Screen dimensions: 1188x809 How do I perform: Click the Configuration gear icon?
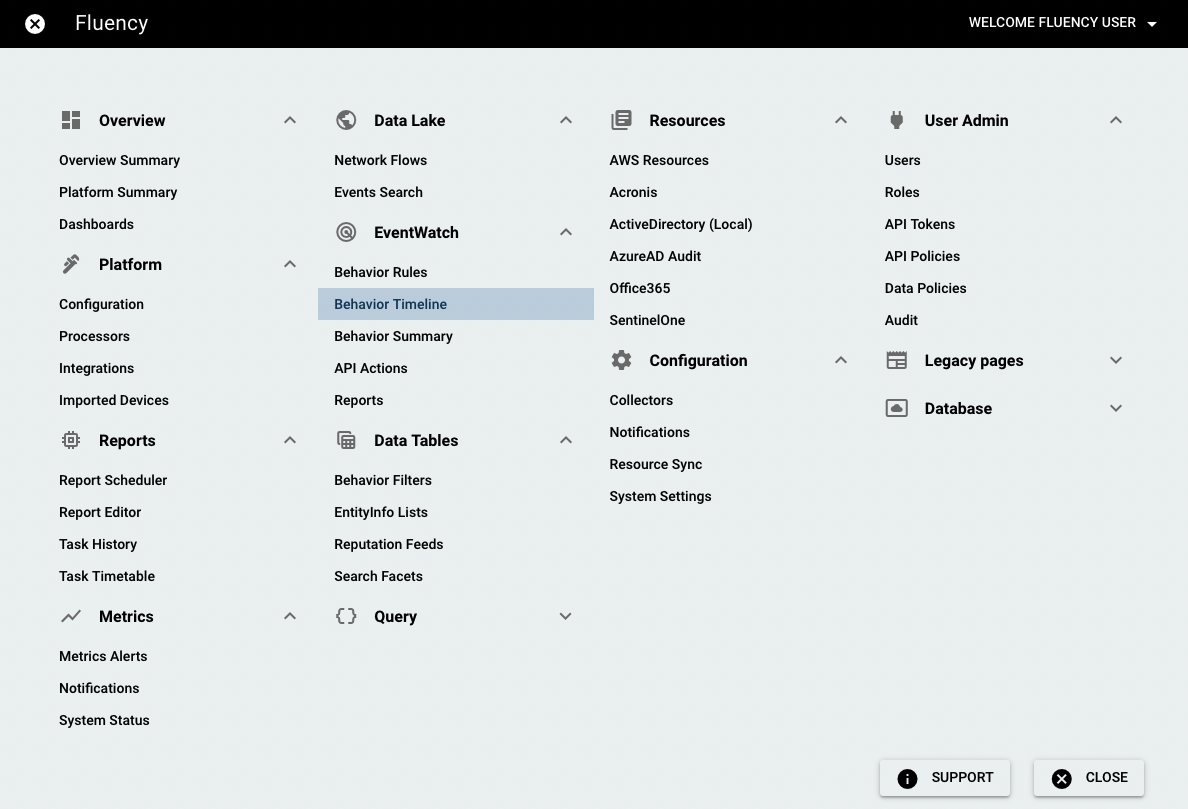621,360
